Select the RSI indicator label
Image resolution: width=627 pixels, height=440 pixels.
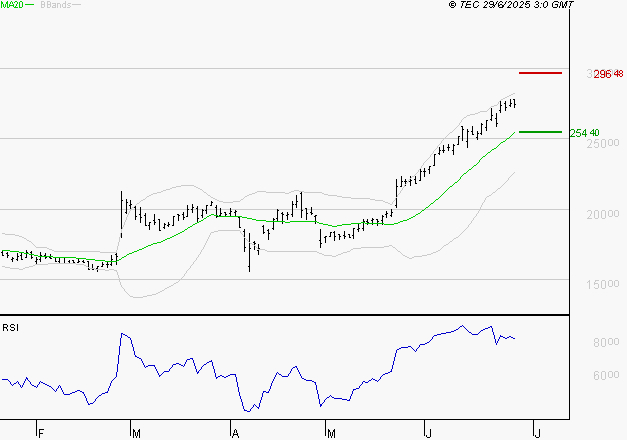(x=10, y=328)
